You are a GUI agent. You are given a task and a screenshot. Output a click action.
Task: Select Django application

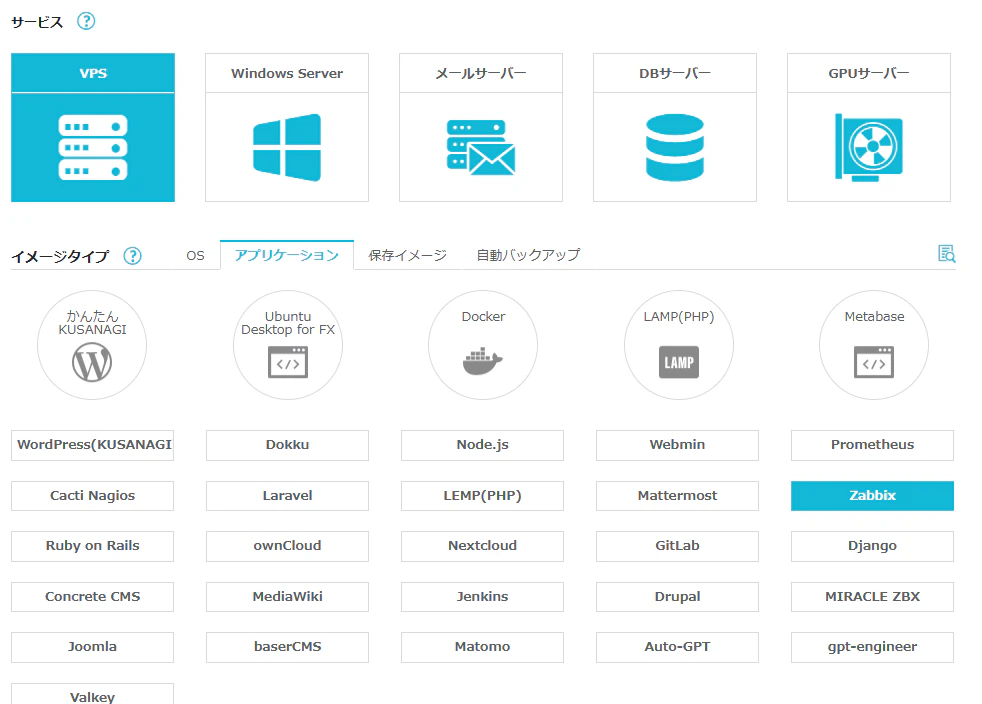pyautogui.click(x=872, y=546)
